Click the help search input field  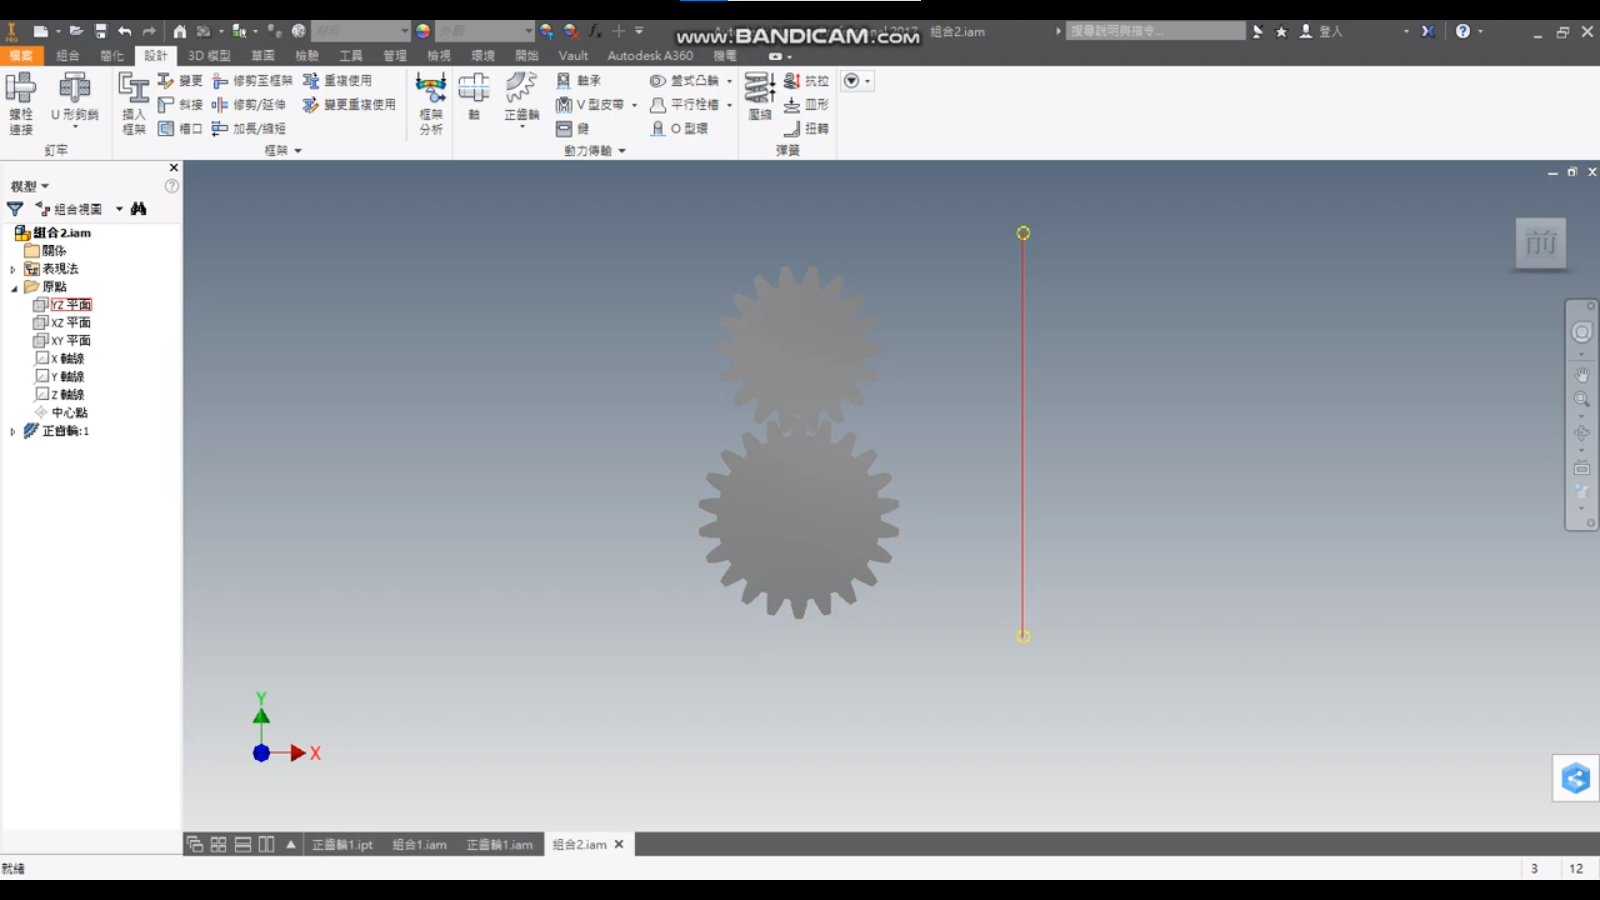pos(1155,31)
